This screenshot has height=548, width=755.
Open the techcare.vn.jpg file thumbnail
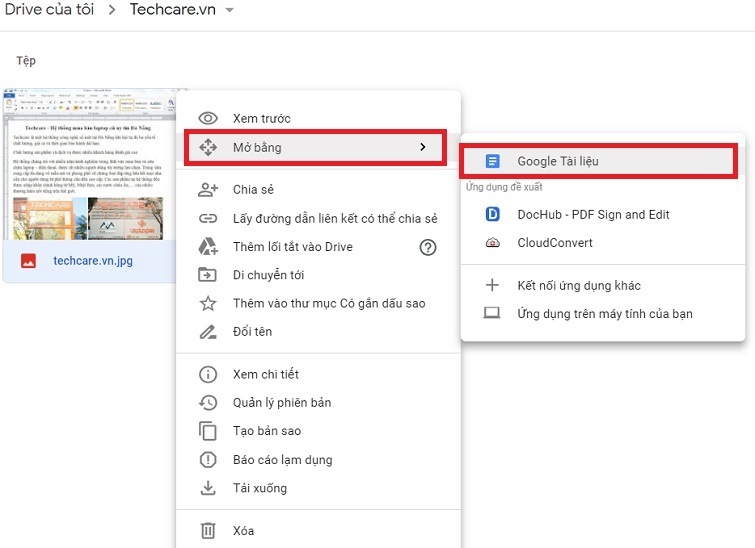click(x=90, y=165)
